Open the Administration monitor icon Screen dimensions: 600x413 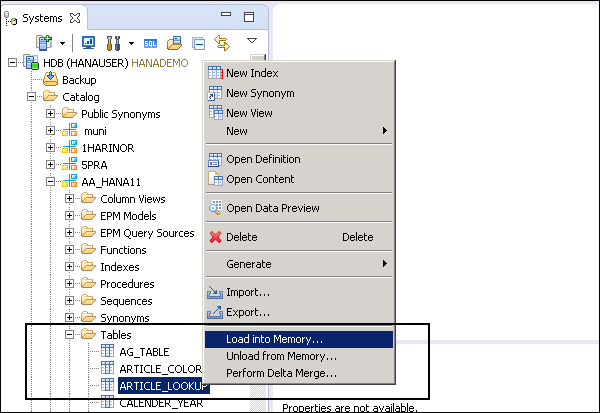[88, 42]
